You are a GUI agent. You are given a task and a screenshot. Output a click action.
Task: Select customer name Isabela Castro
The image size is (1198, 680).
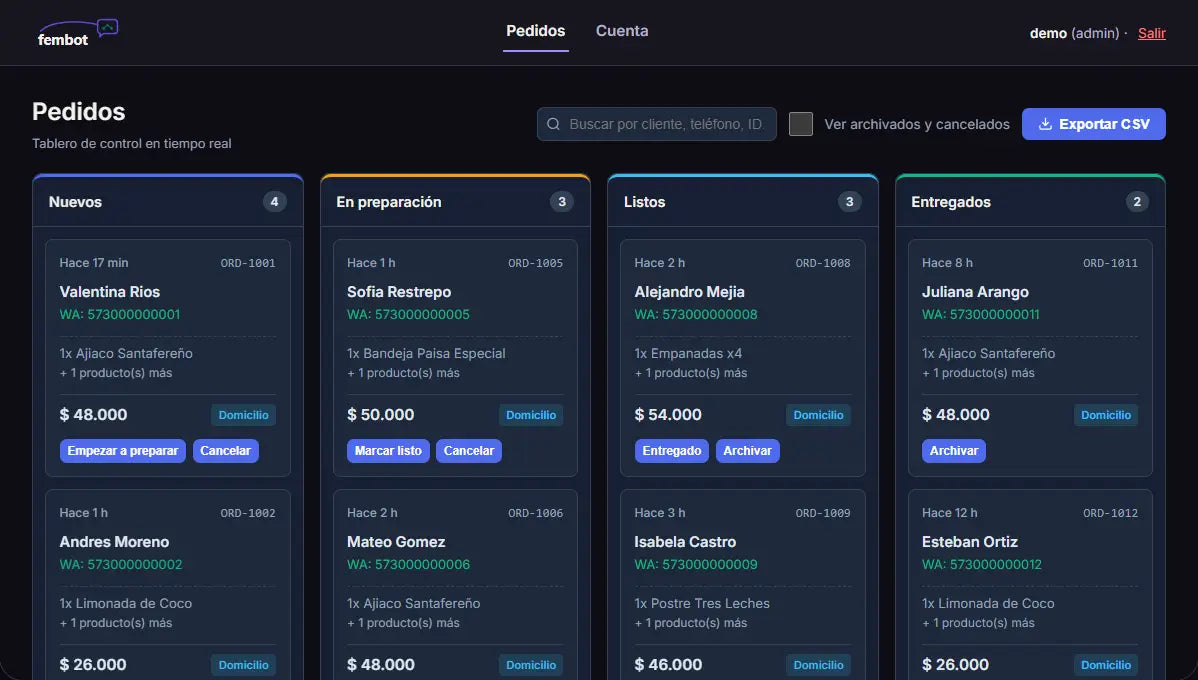pyautogui.click(x=685, y=542)
